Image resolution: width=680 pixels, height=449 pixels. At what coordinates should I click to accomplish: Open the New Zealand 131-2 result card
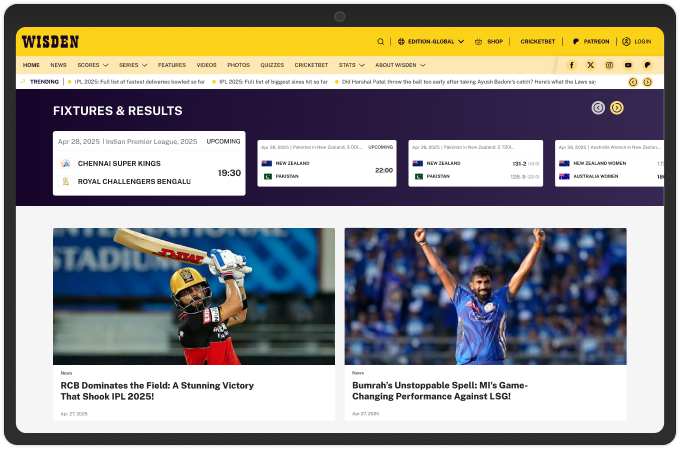click(476, 163)
